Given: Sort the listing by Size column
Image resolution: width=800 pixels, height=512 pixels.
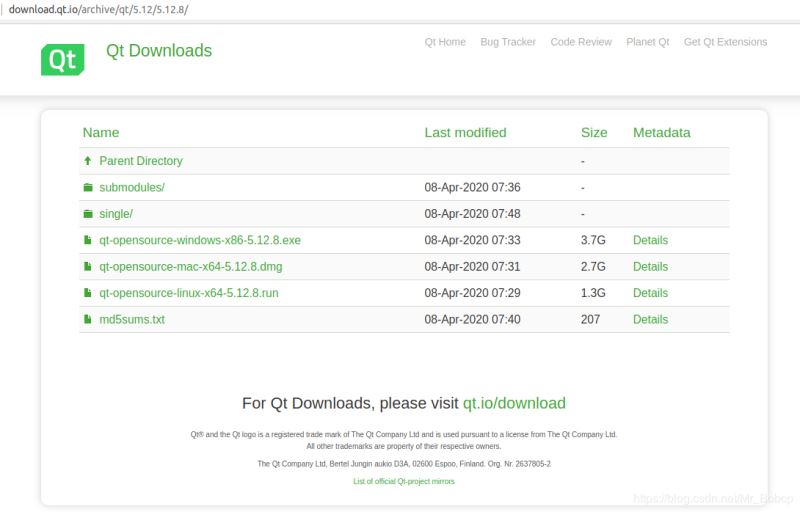Looking at the screenshot, I should 594,133.
